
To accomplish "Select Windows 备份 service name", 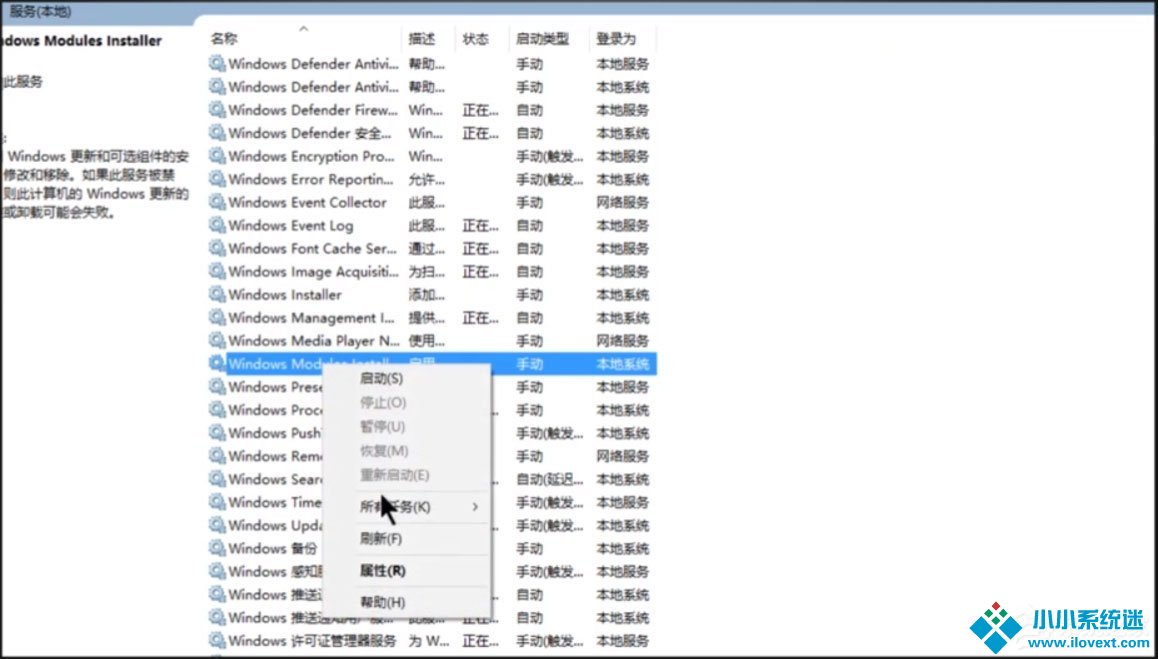I will (273, 548).
